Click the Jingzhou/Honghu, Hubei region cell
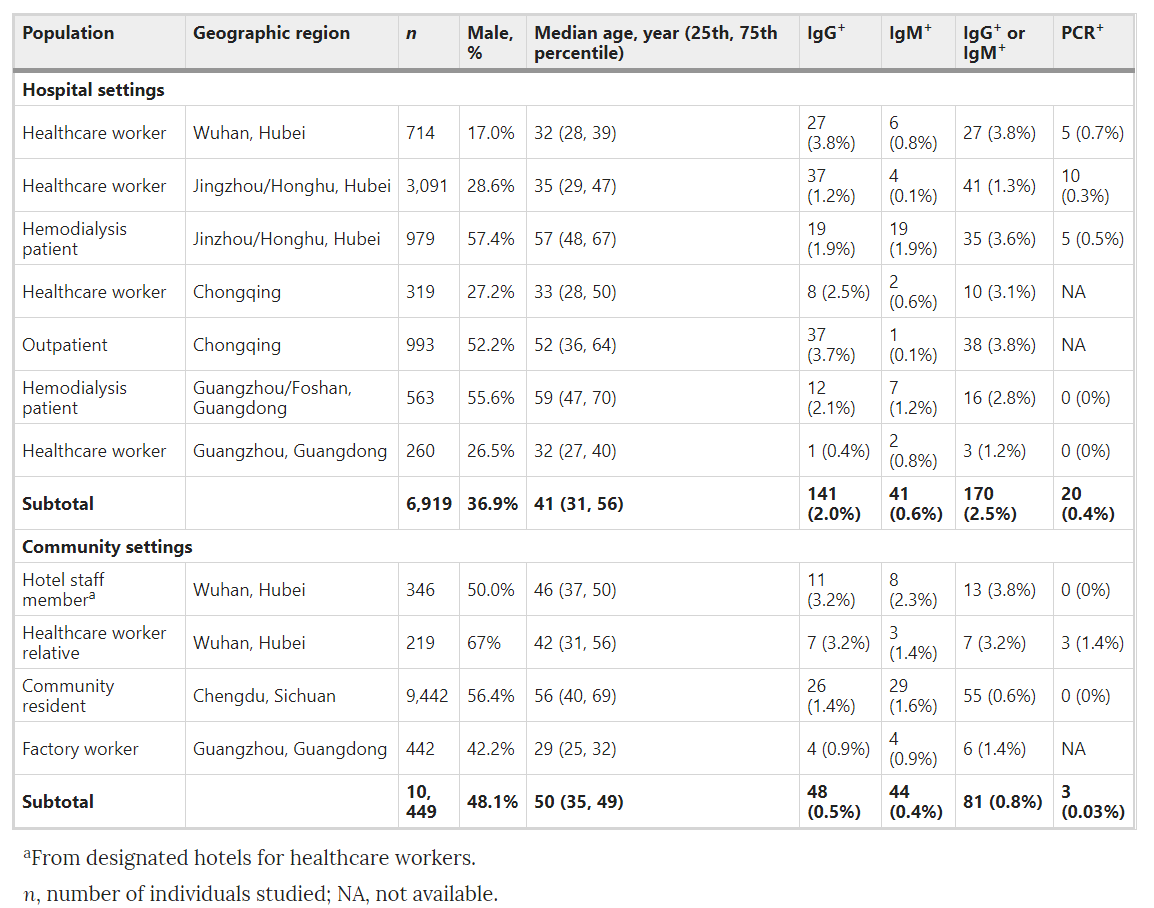Viewport: 1154px width, 908px height. click(291, 186)
